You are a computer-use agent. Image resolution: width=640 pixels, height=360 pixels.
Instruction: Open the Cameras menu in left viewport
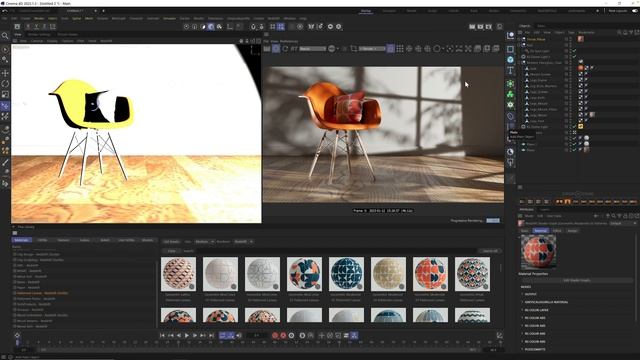click(37, 41)
